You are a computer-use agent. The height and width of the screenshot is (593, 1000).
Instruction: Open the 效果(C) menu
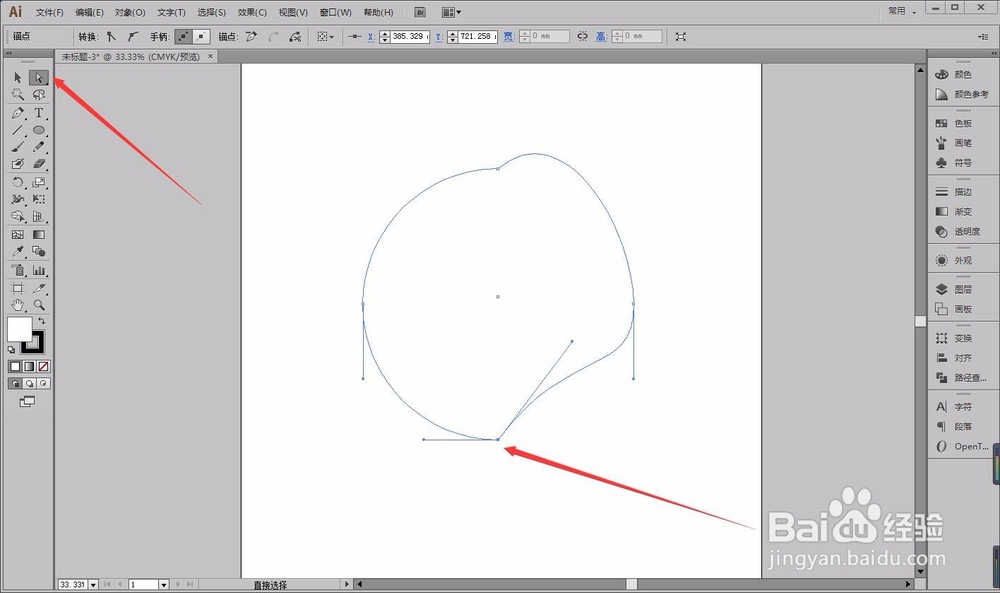point(252,12)
